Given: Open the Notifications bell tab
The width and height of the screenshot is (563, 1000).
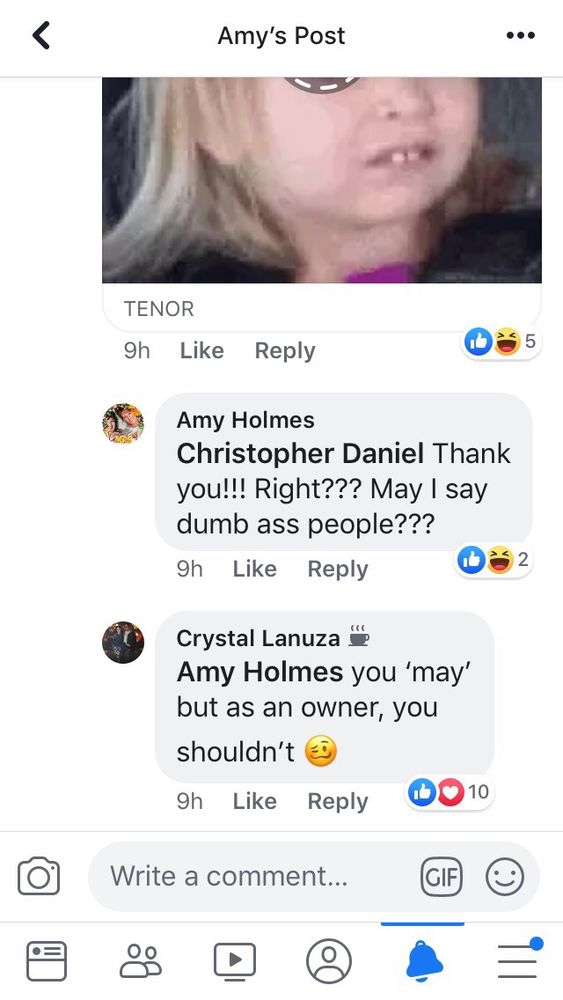Looking at the screenshot, I should point(424,960).
